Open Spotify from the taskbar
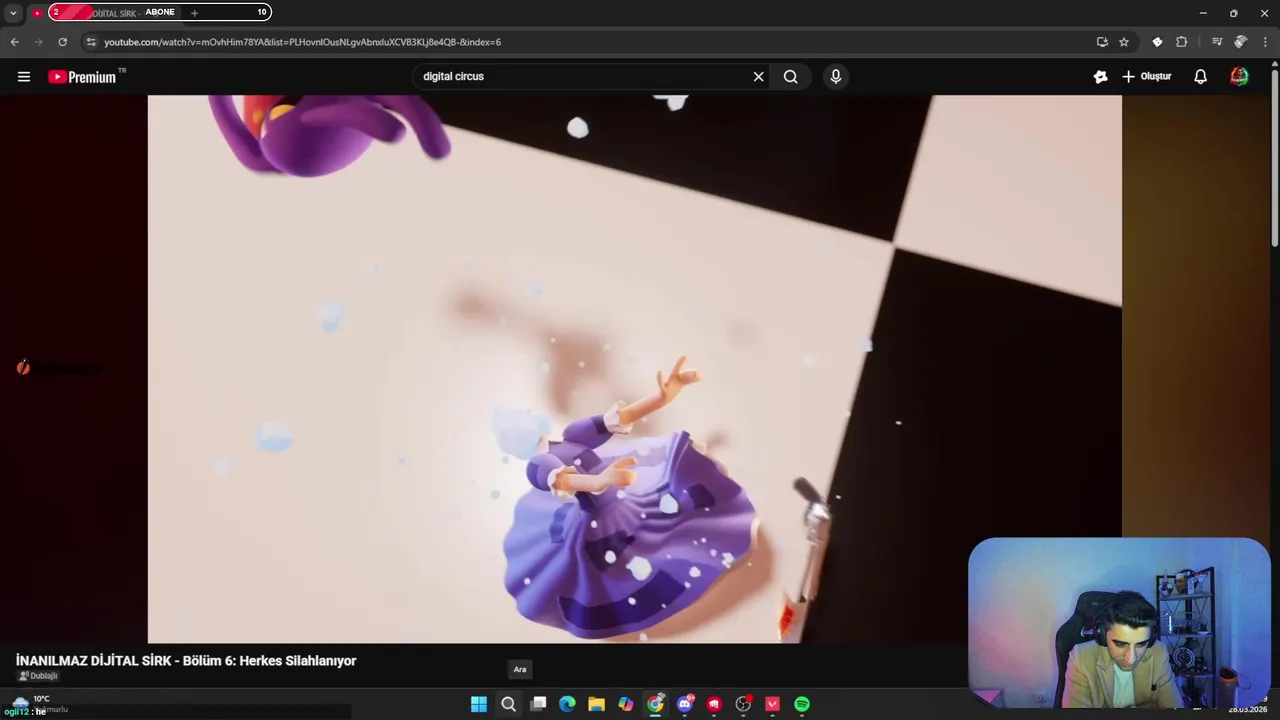The image size is (1280, 720). 802,704
